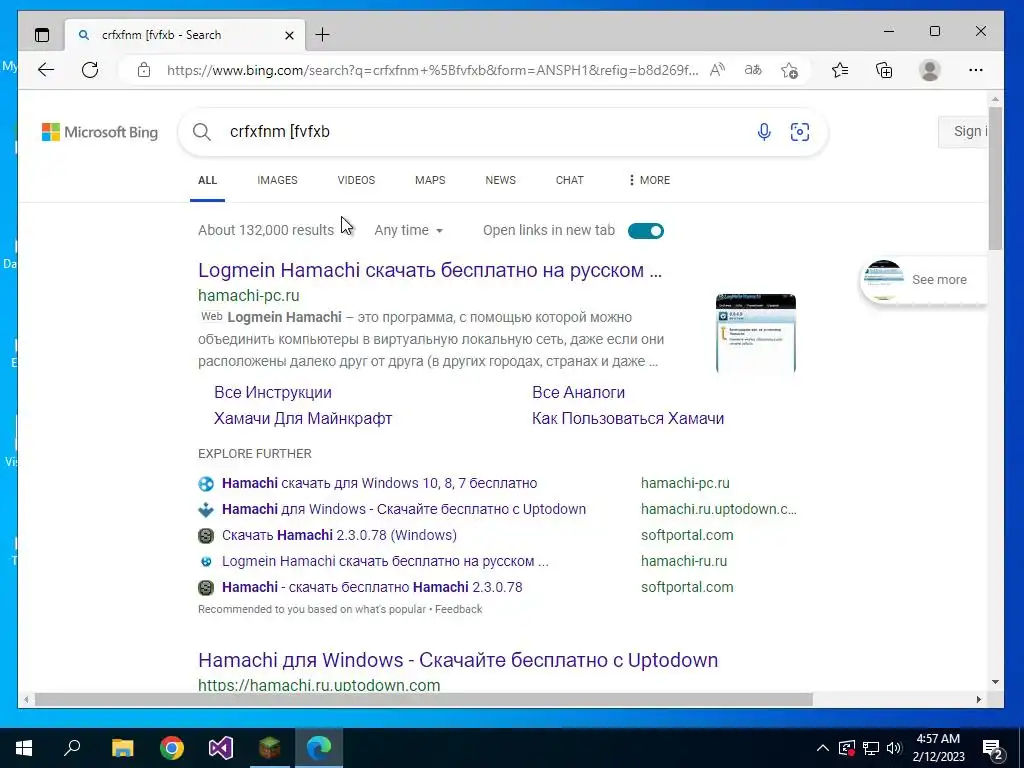Expand the MORE search categories menu

click(649, 180)
